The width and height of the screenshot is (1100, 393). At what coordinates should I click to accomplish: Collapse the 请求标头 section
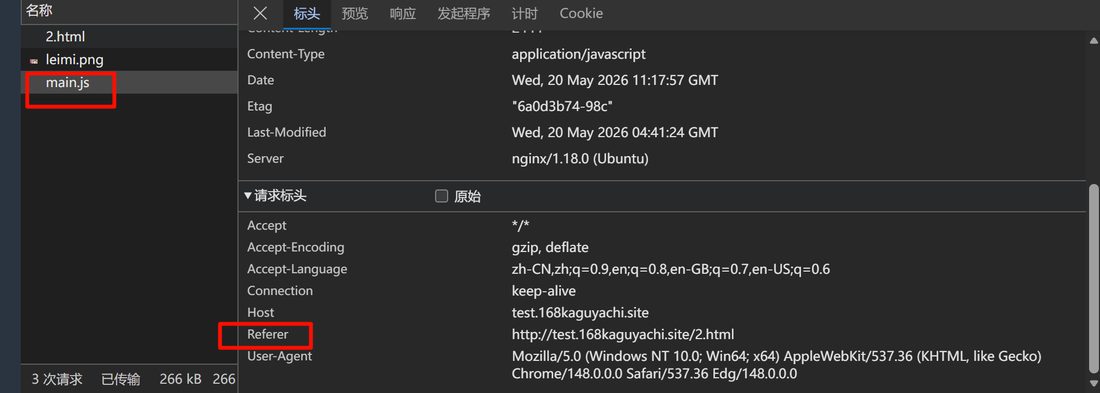[x=275, y=196]
